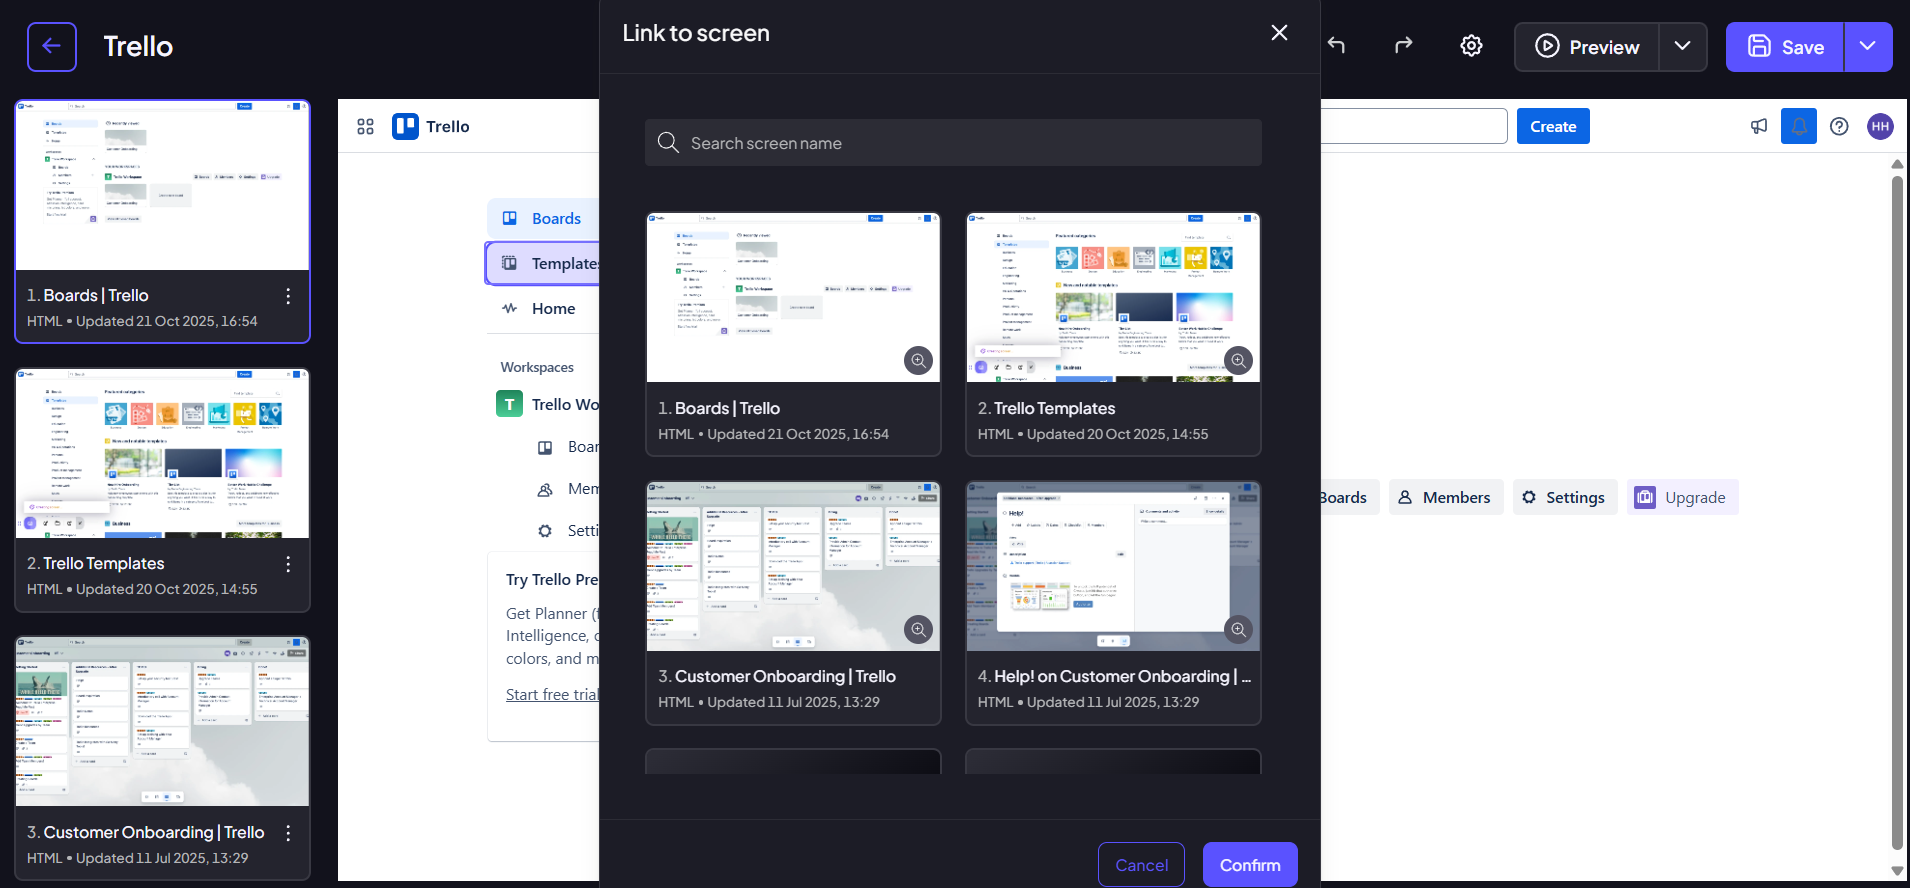
Task: Click the back arrow button
Action: pyautogui.click(x=52, y=47)
